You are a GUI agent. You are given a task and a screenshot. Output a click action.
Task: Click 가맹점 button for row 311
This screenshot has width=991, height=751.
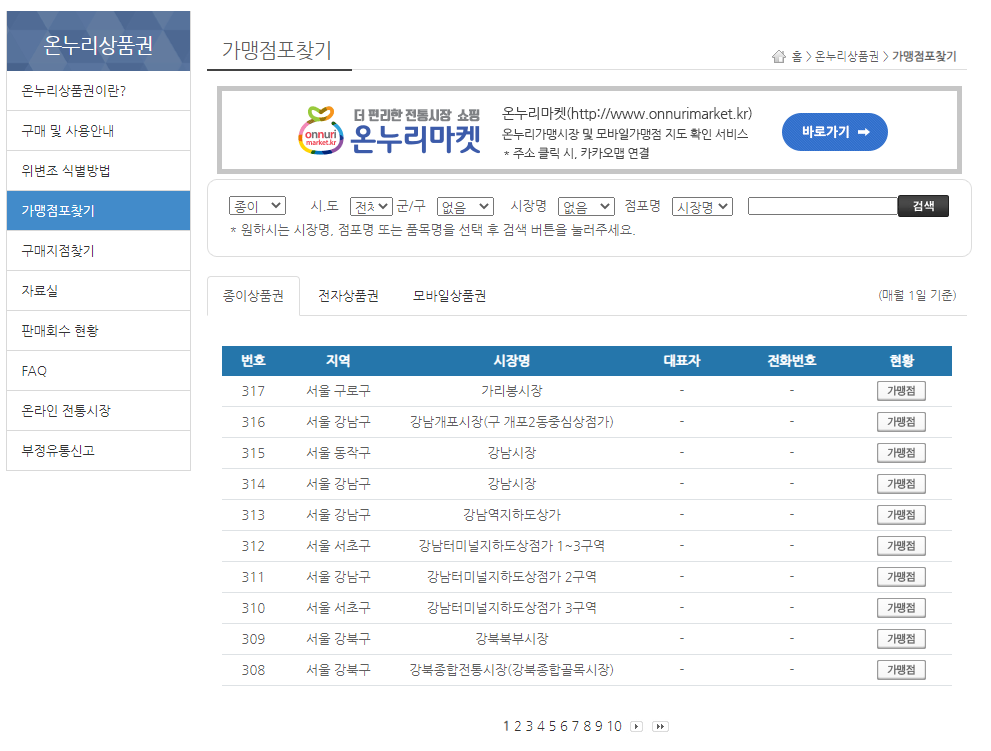pyautogui.click(x=901, y=577)
